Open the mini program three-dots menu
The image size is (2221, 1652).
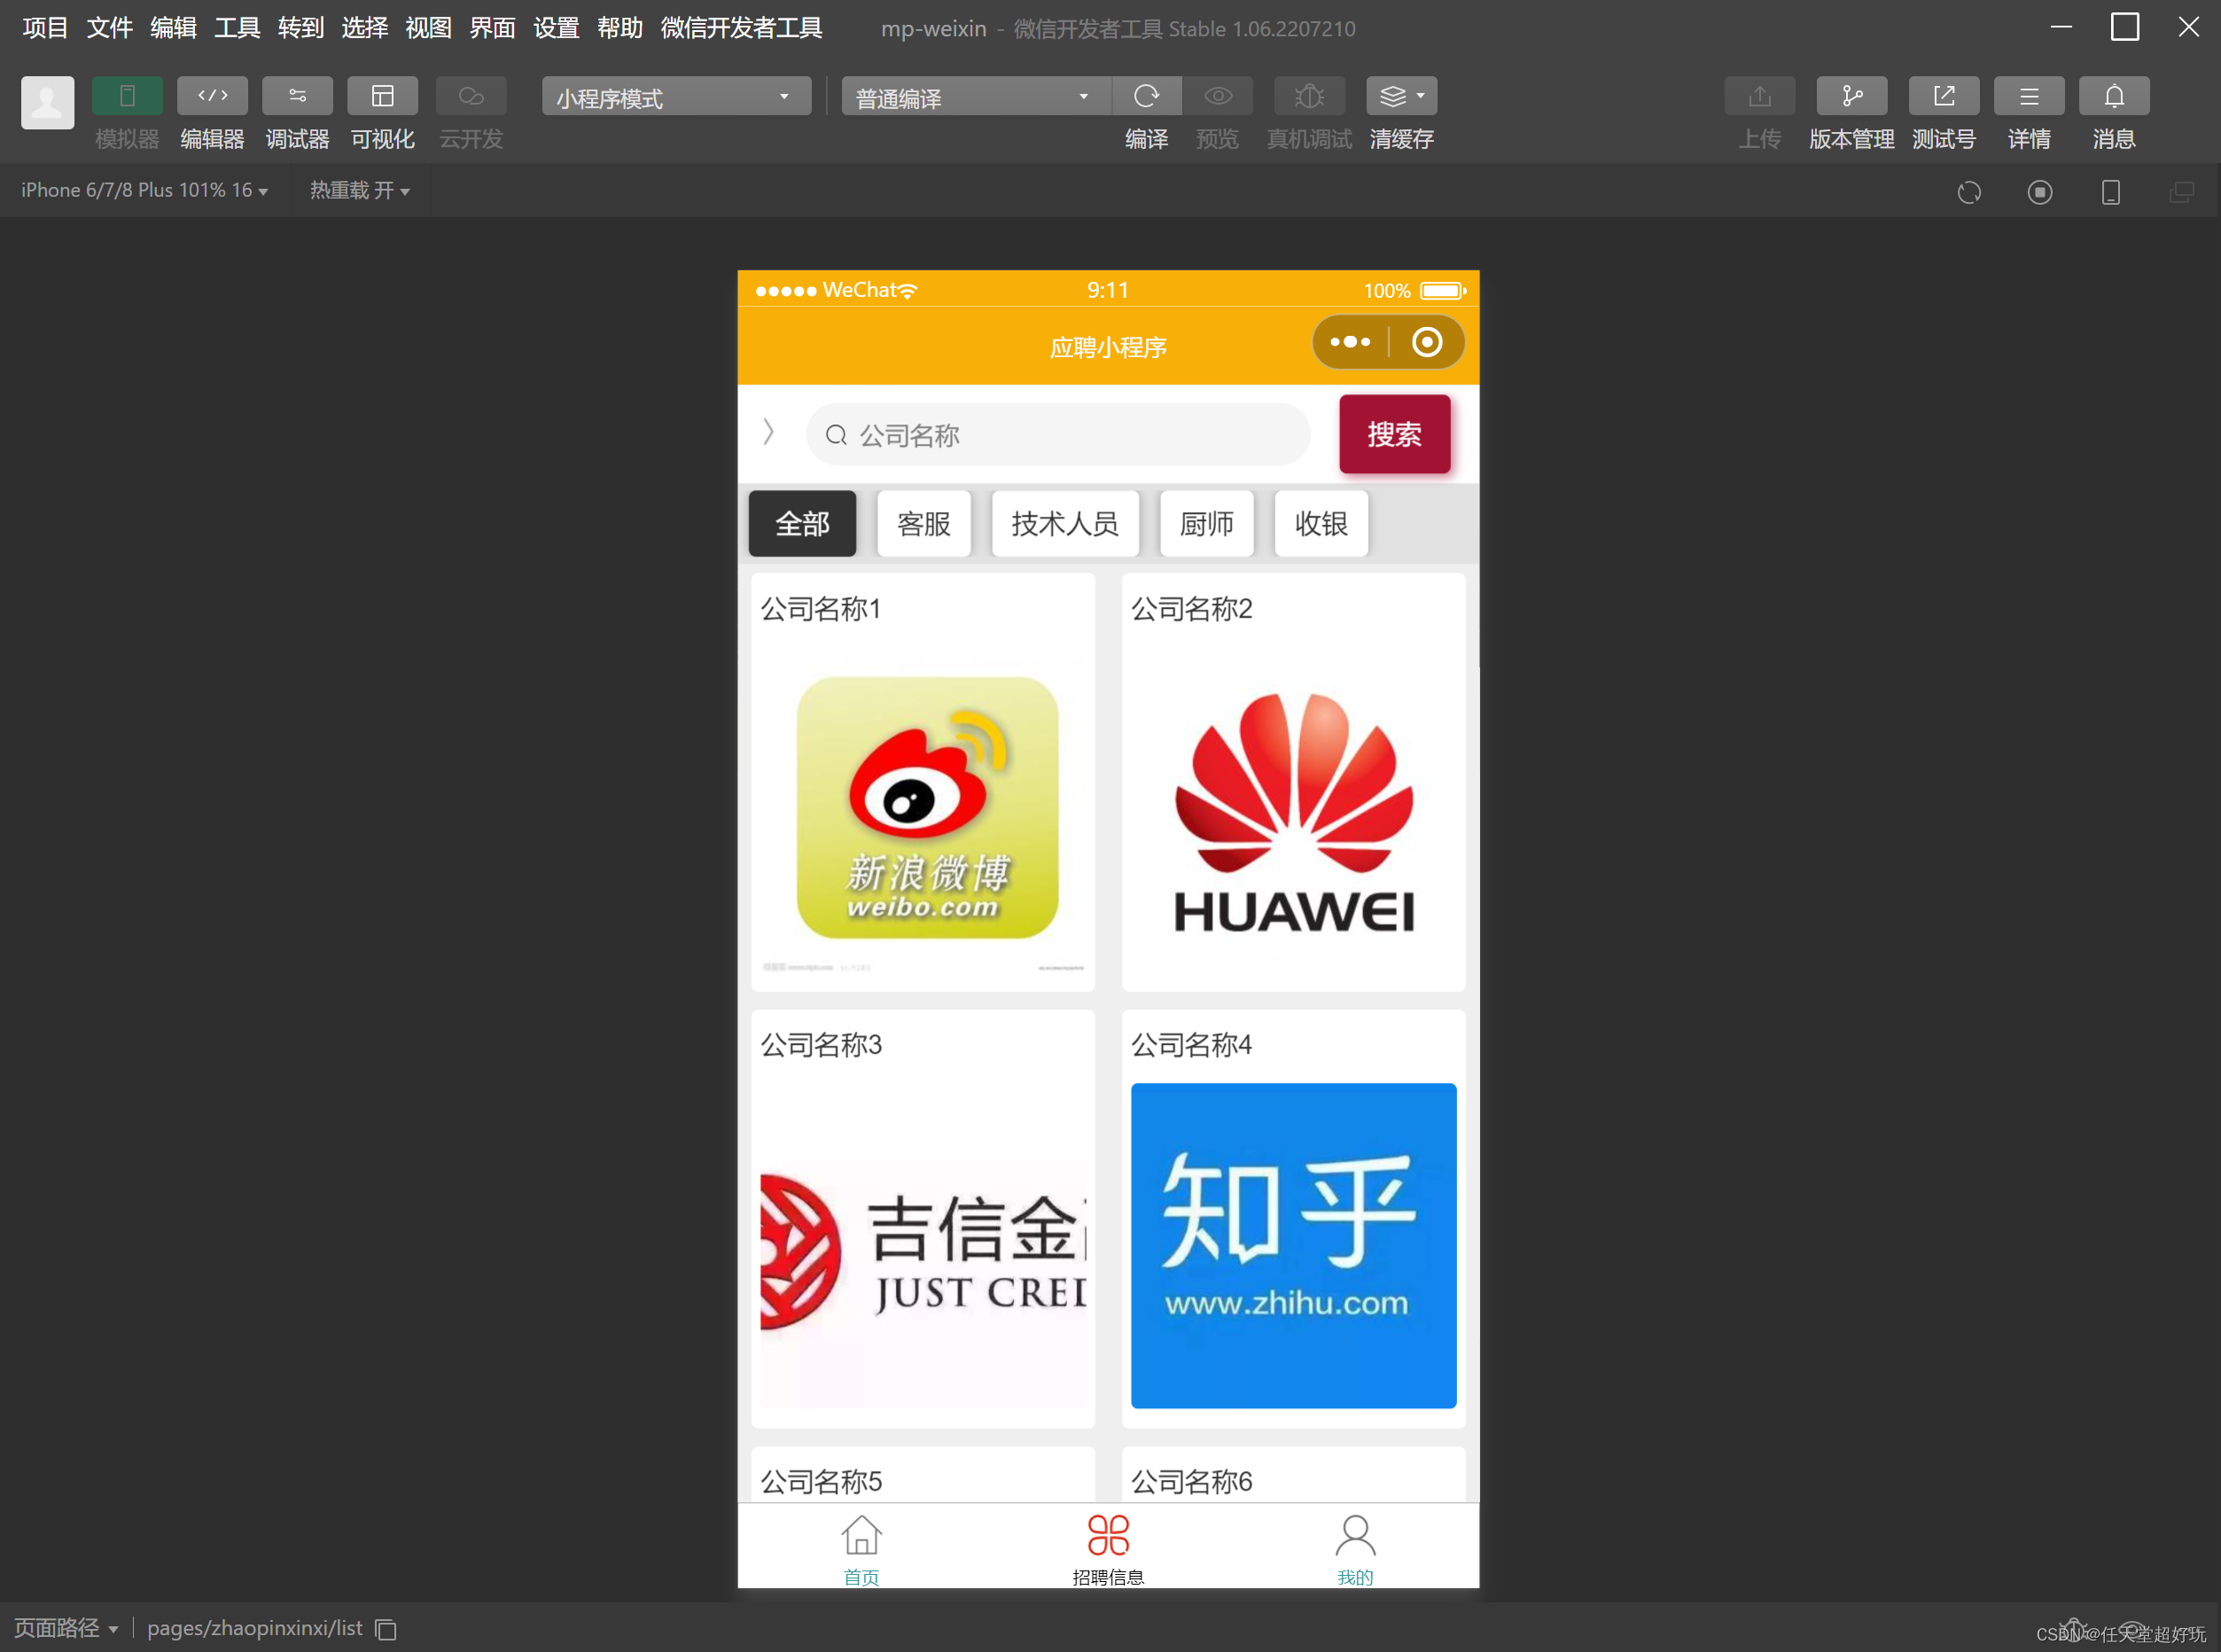(1350, 342)
